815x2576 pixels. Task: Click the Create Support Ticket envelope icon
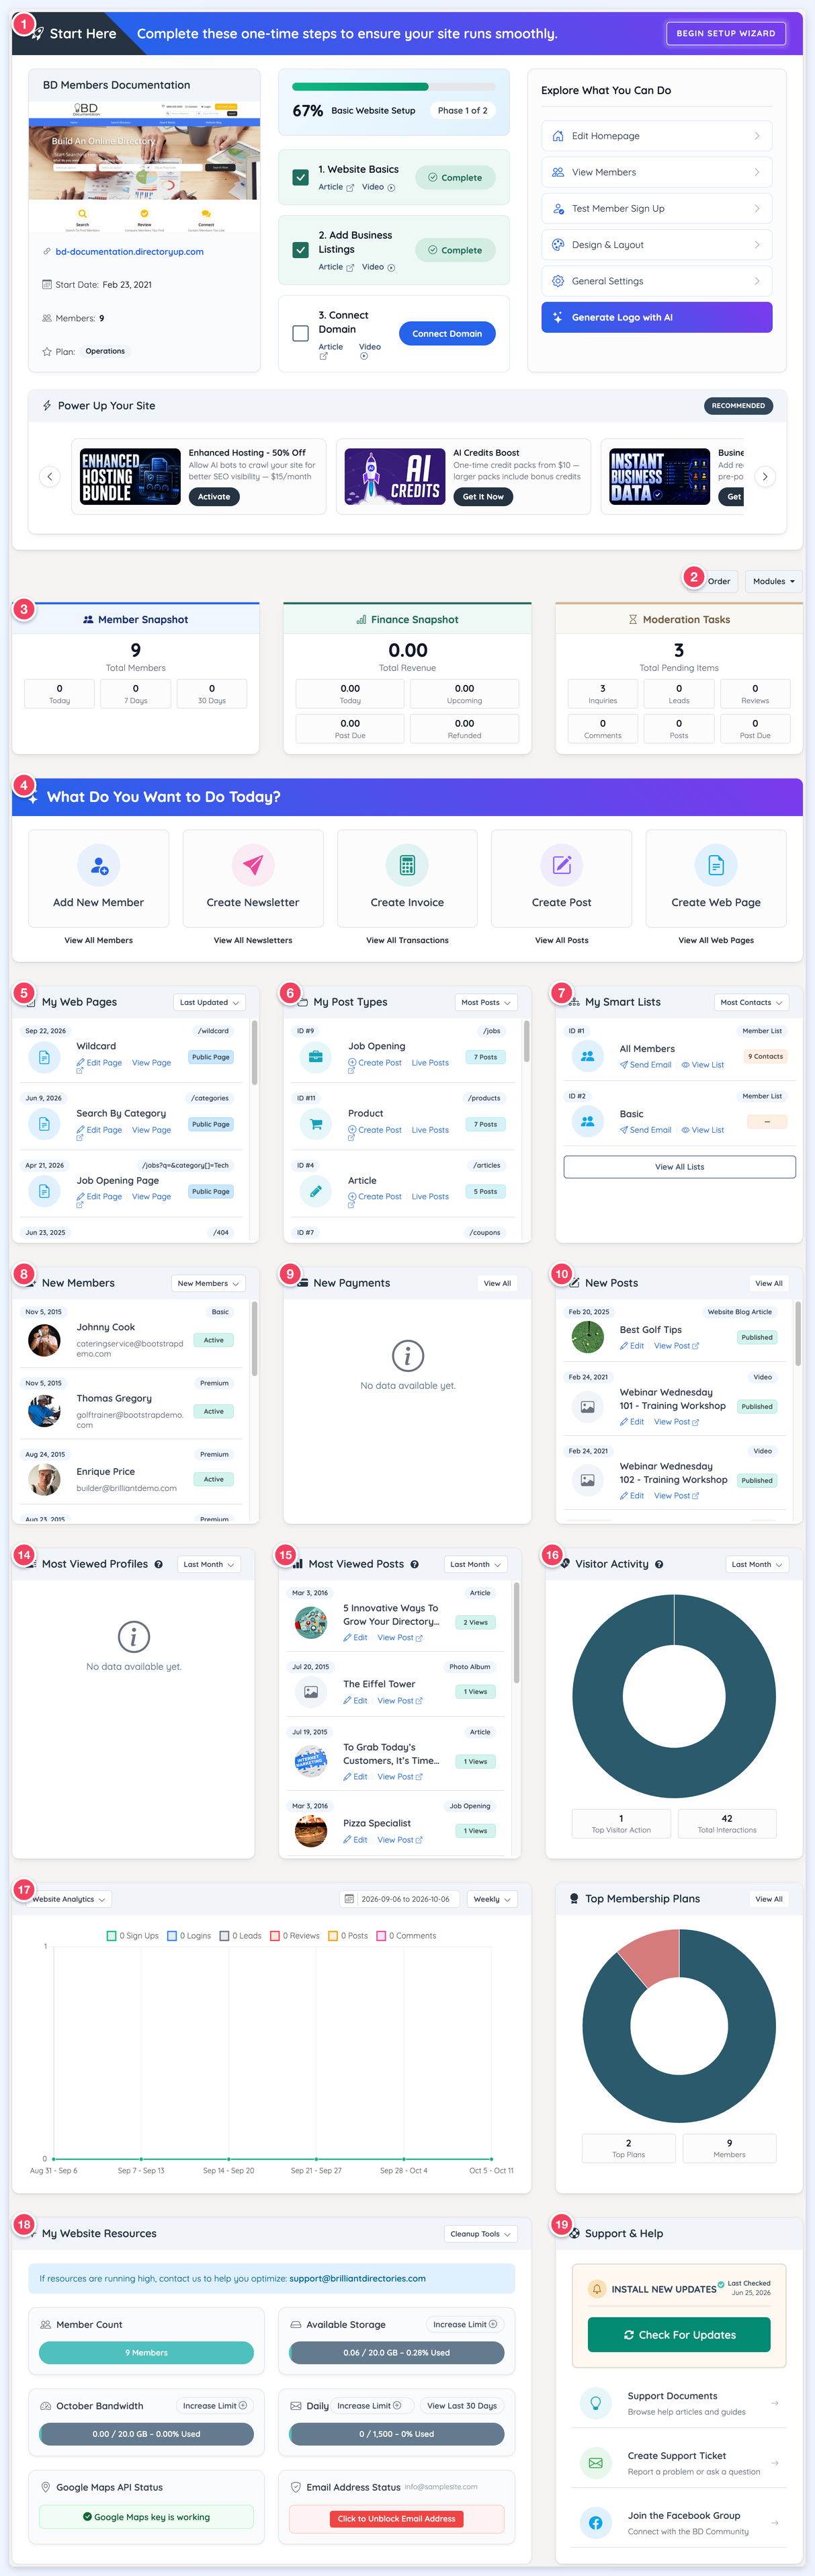pyautogui.click(x=596, y=2463)
